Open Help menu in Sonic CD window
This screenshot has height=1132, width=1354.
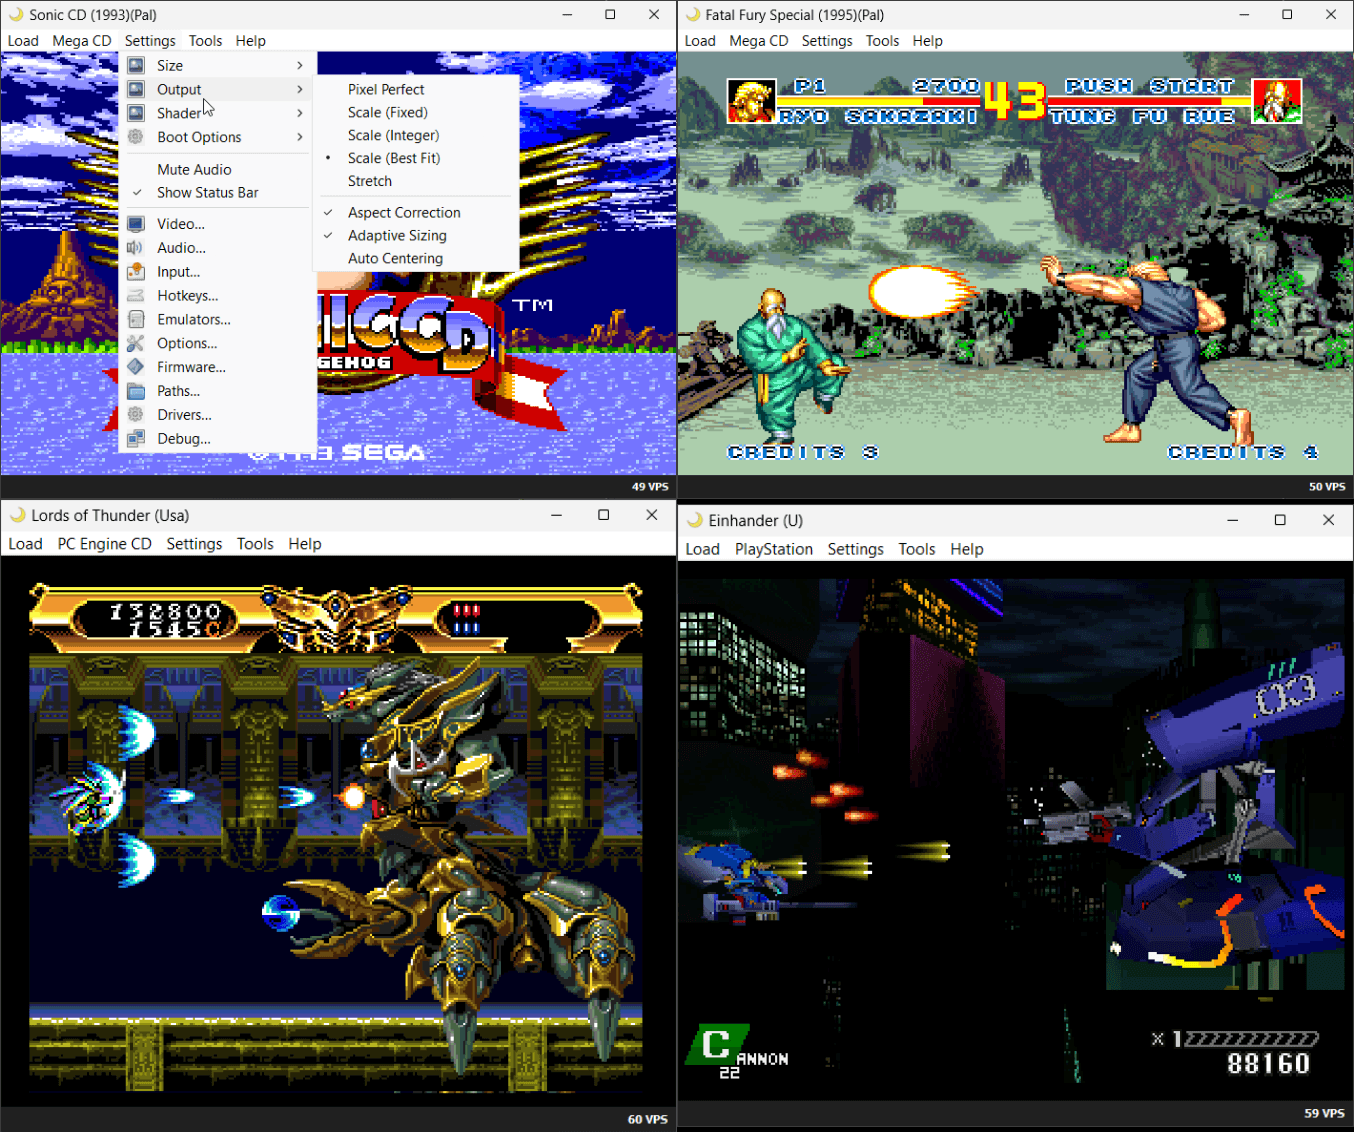point(251,41)
